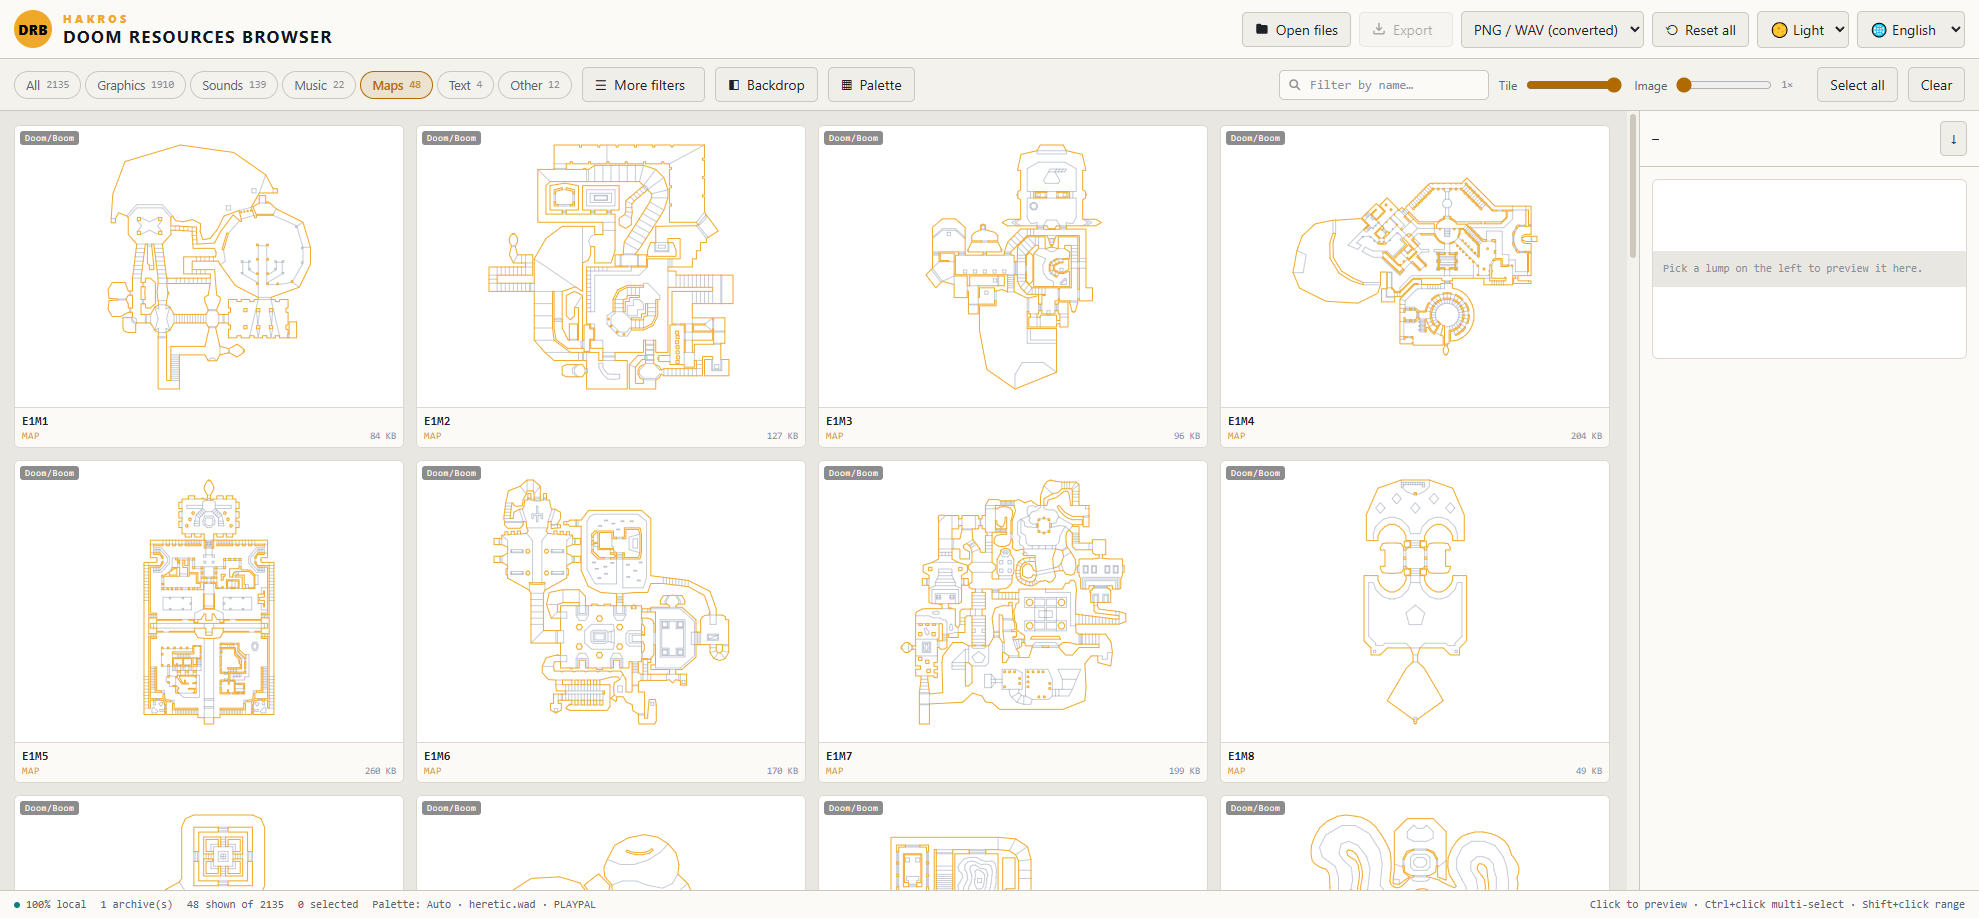Click the 127 KB size text
The width and height of the screenshot is (1979, 918).
pos(782,436)
